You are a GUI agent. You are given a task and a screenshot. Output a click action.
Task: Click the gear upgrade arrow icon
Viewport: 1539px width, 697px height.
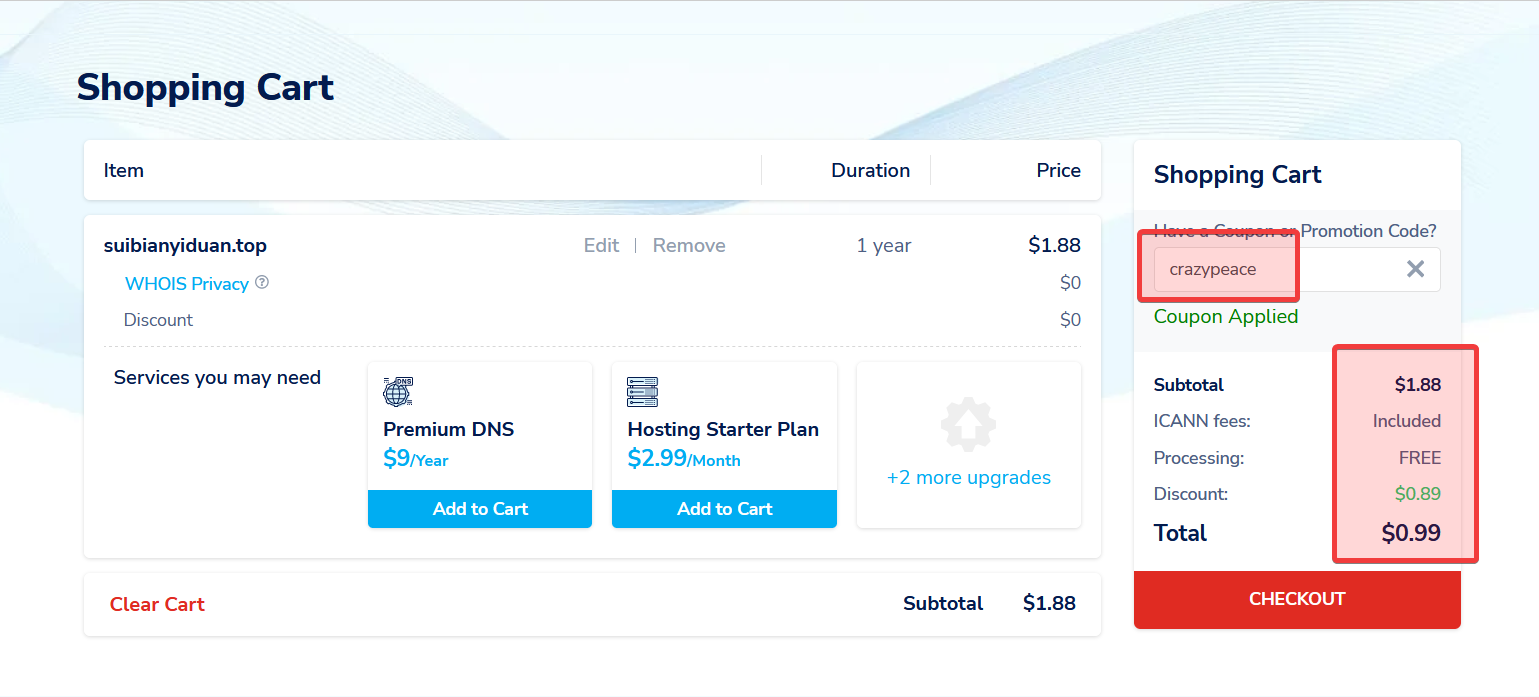968,424
